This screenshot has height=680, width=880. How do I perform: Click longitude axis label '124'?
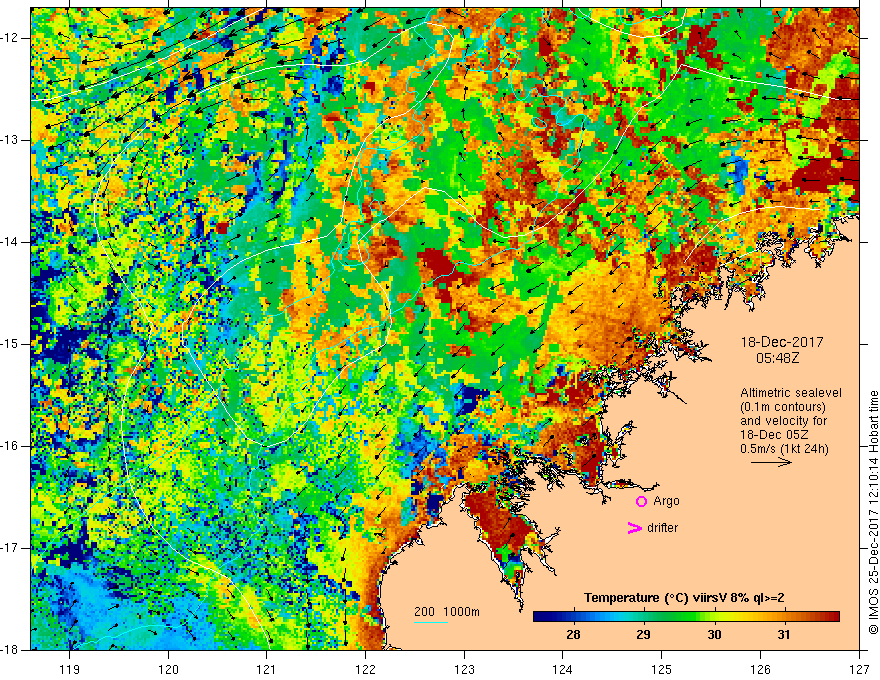(563, 669)
